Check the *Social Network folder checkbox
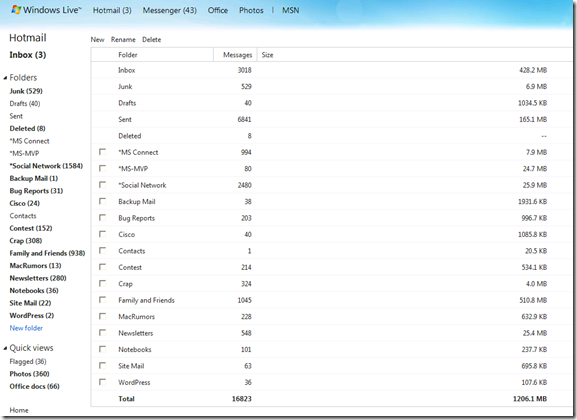Screen dimensions: 577x420 click(x=102, y=184)
